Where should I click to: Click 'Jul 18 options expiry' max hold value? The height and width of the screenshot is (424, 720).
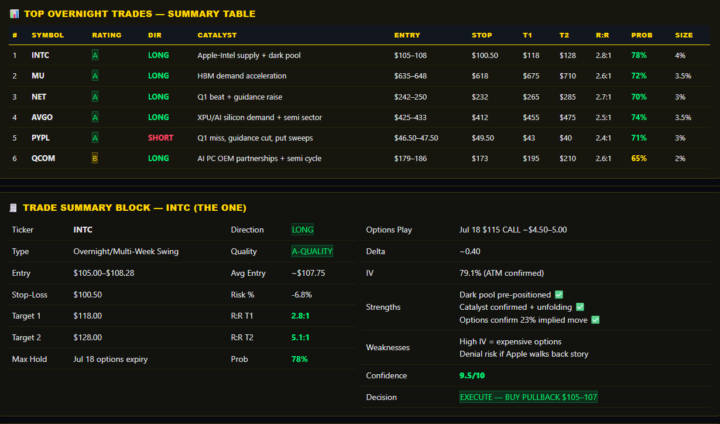click(111, 359)
